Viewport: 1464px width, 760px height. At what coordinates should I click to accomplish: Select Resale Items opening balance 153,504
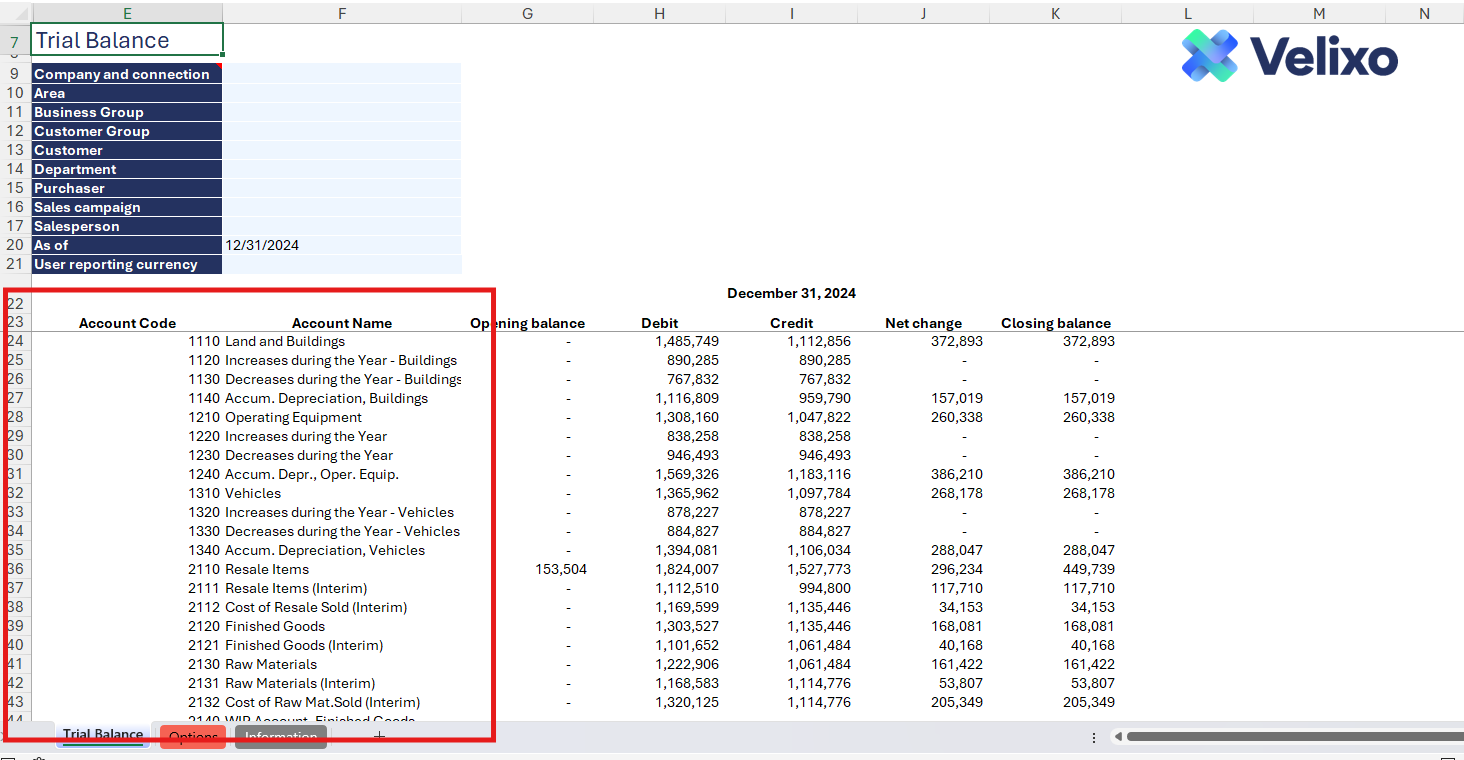561,569
